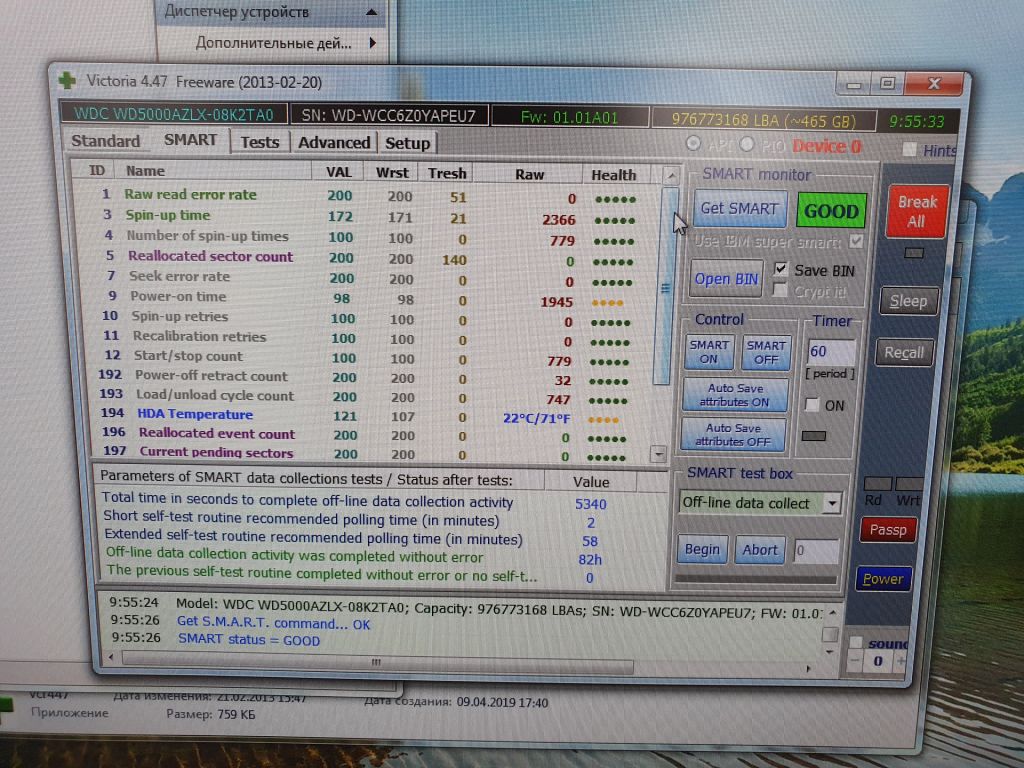Select the API radio button
1024x768 pixels.
point(694,144)
